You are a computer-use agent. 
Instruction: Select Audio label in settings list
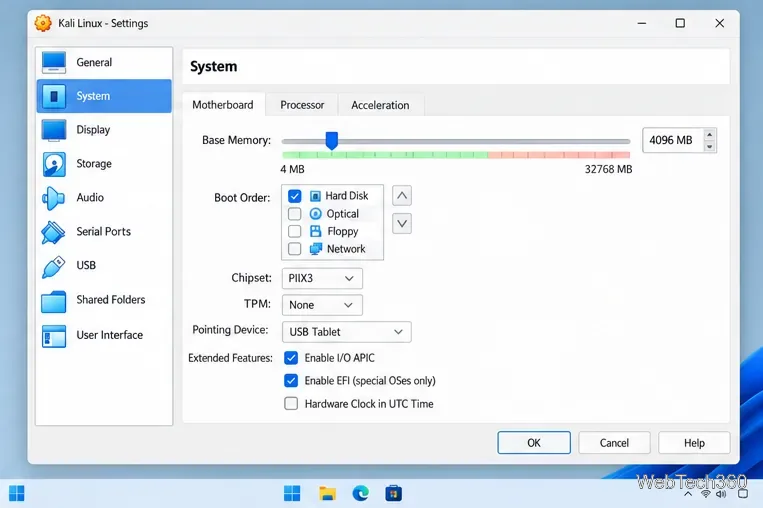point(90,198)
